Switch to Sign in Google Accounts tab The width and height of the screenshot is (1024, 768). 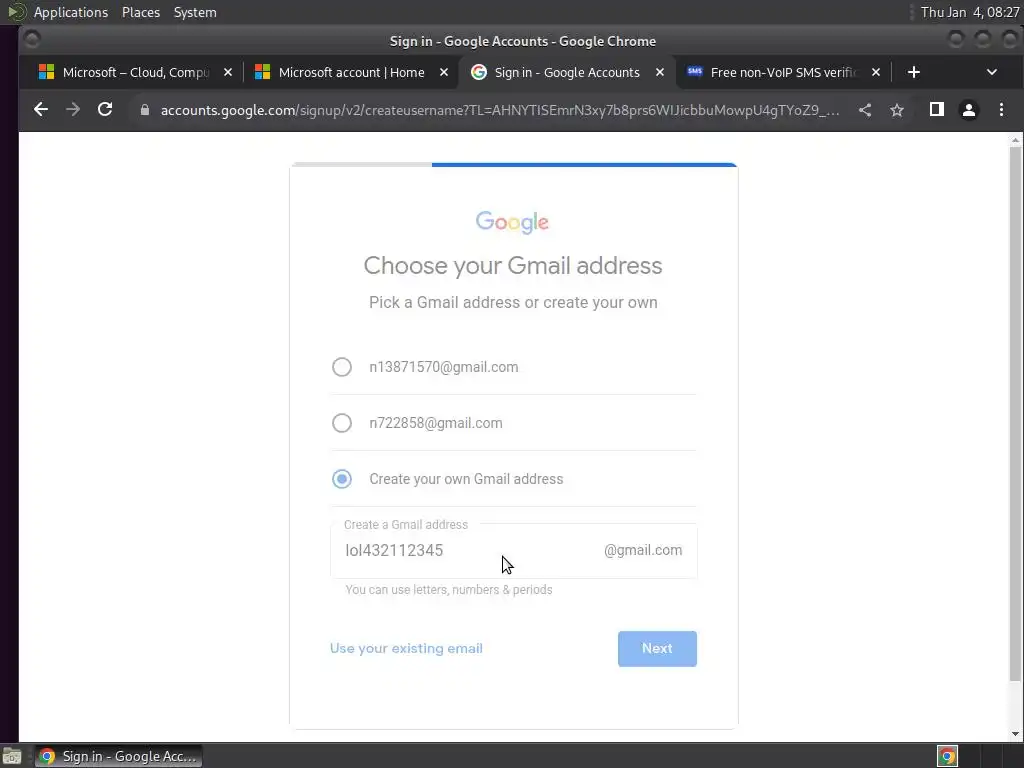(567, 72)
